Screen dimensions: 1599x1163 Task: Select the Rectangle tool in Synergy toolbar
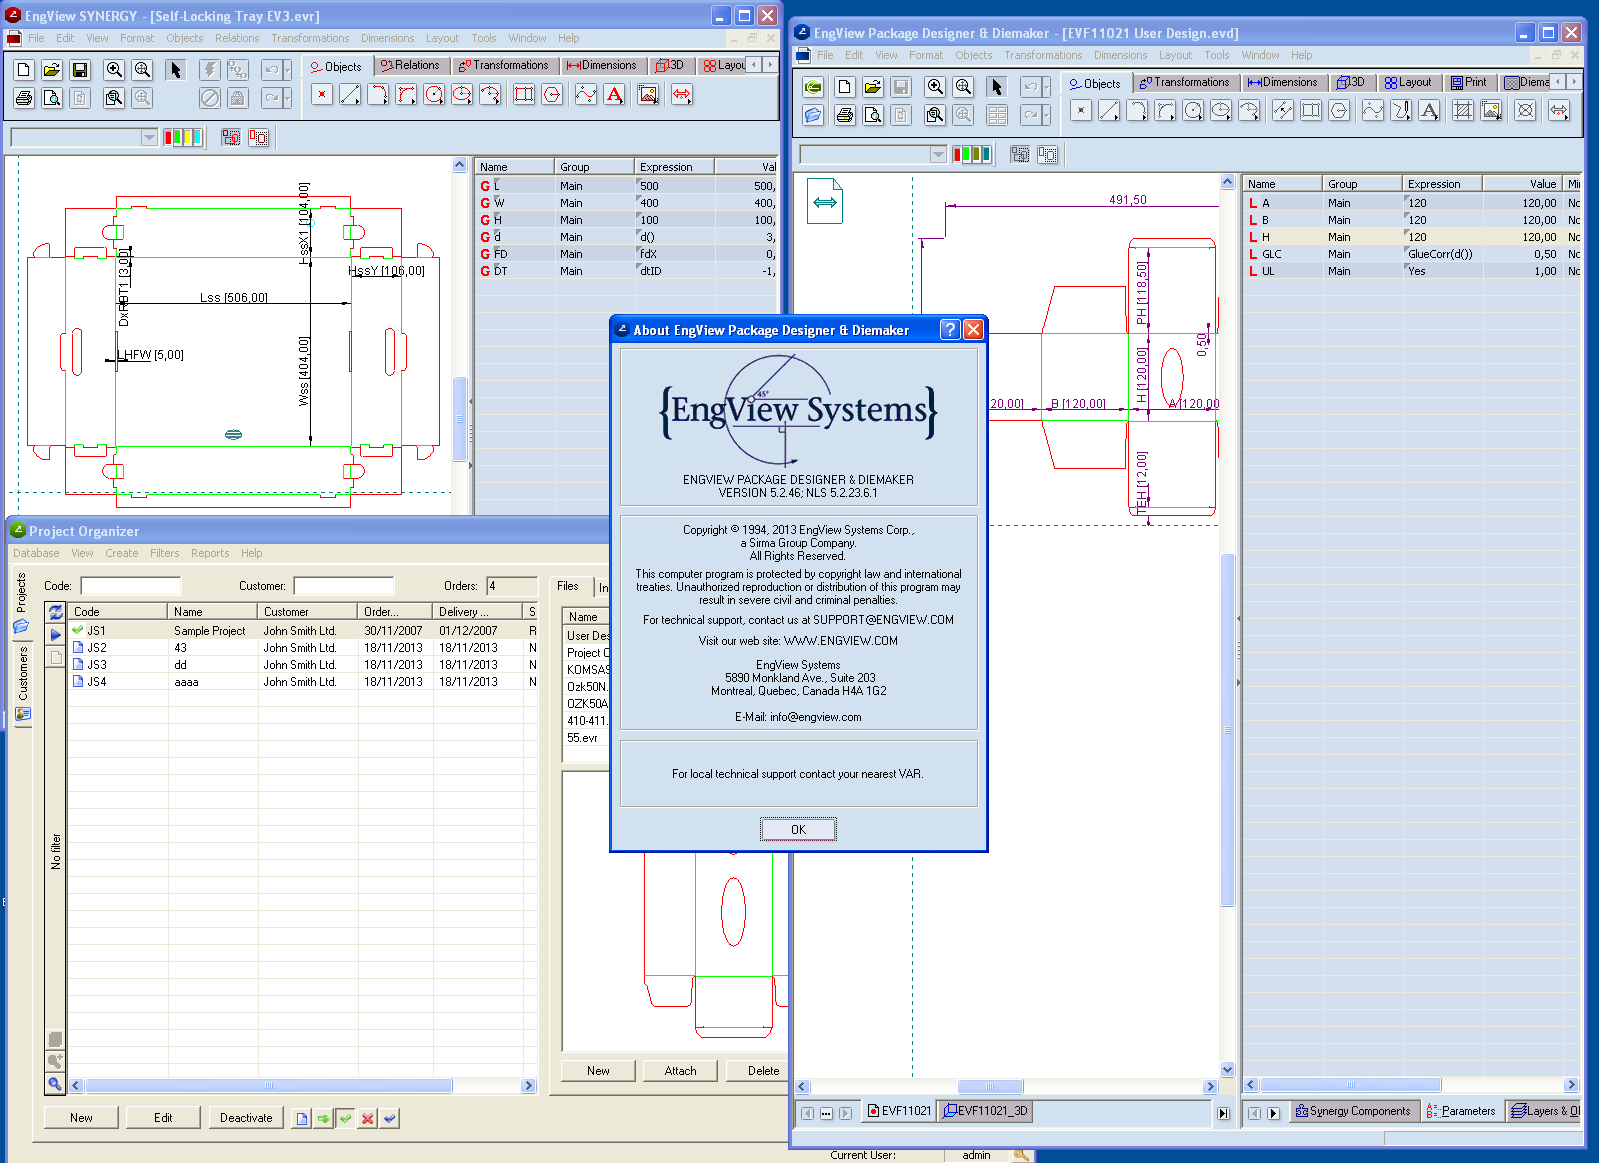click(x=524, y=95)
